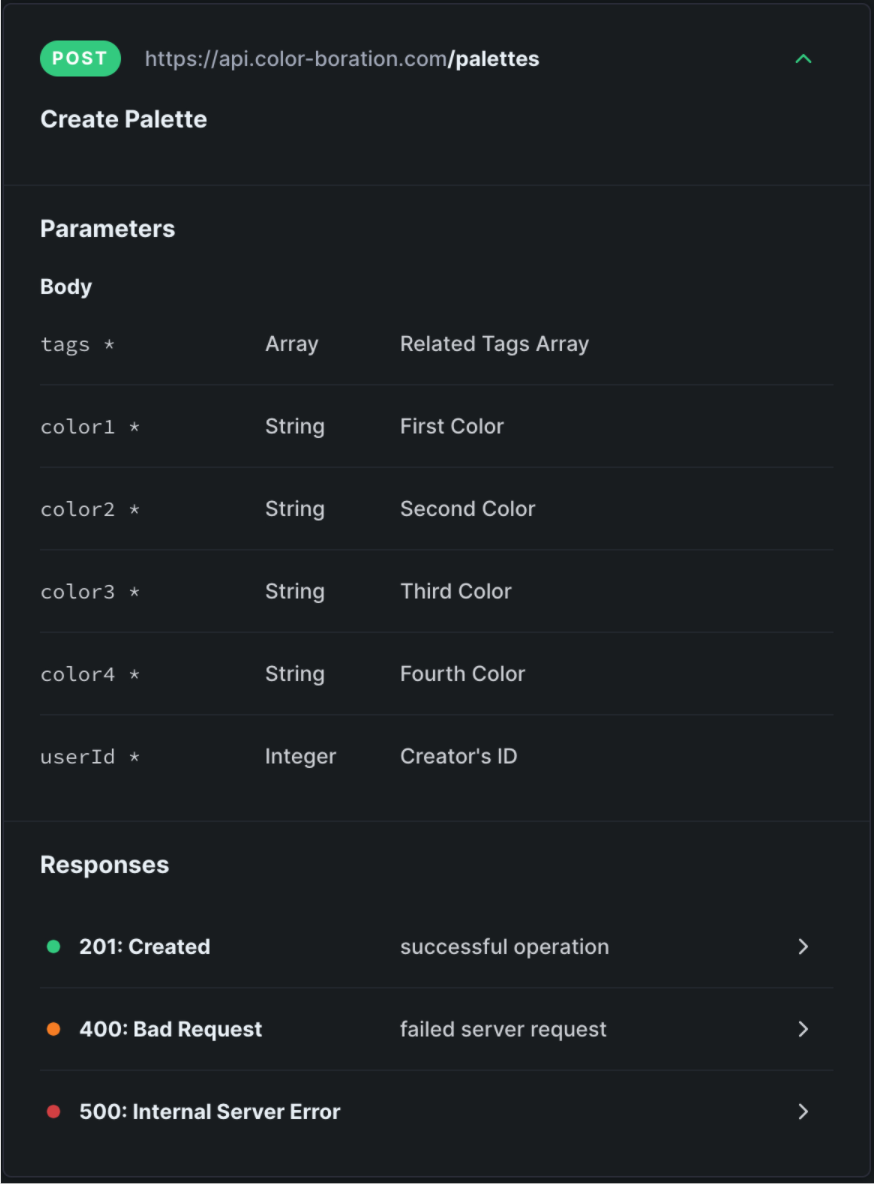
Task: Click the color4 parameter name
Action: [78, 675]
